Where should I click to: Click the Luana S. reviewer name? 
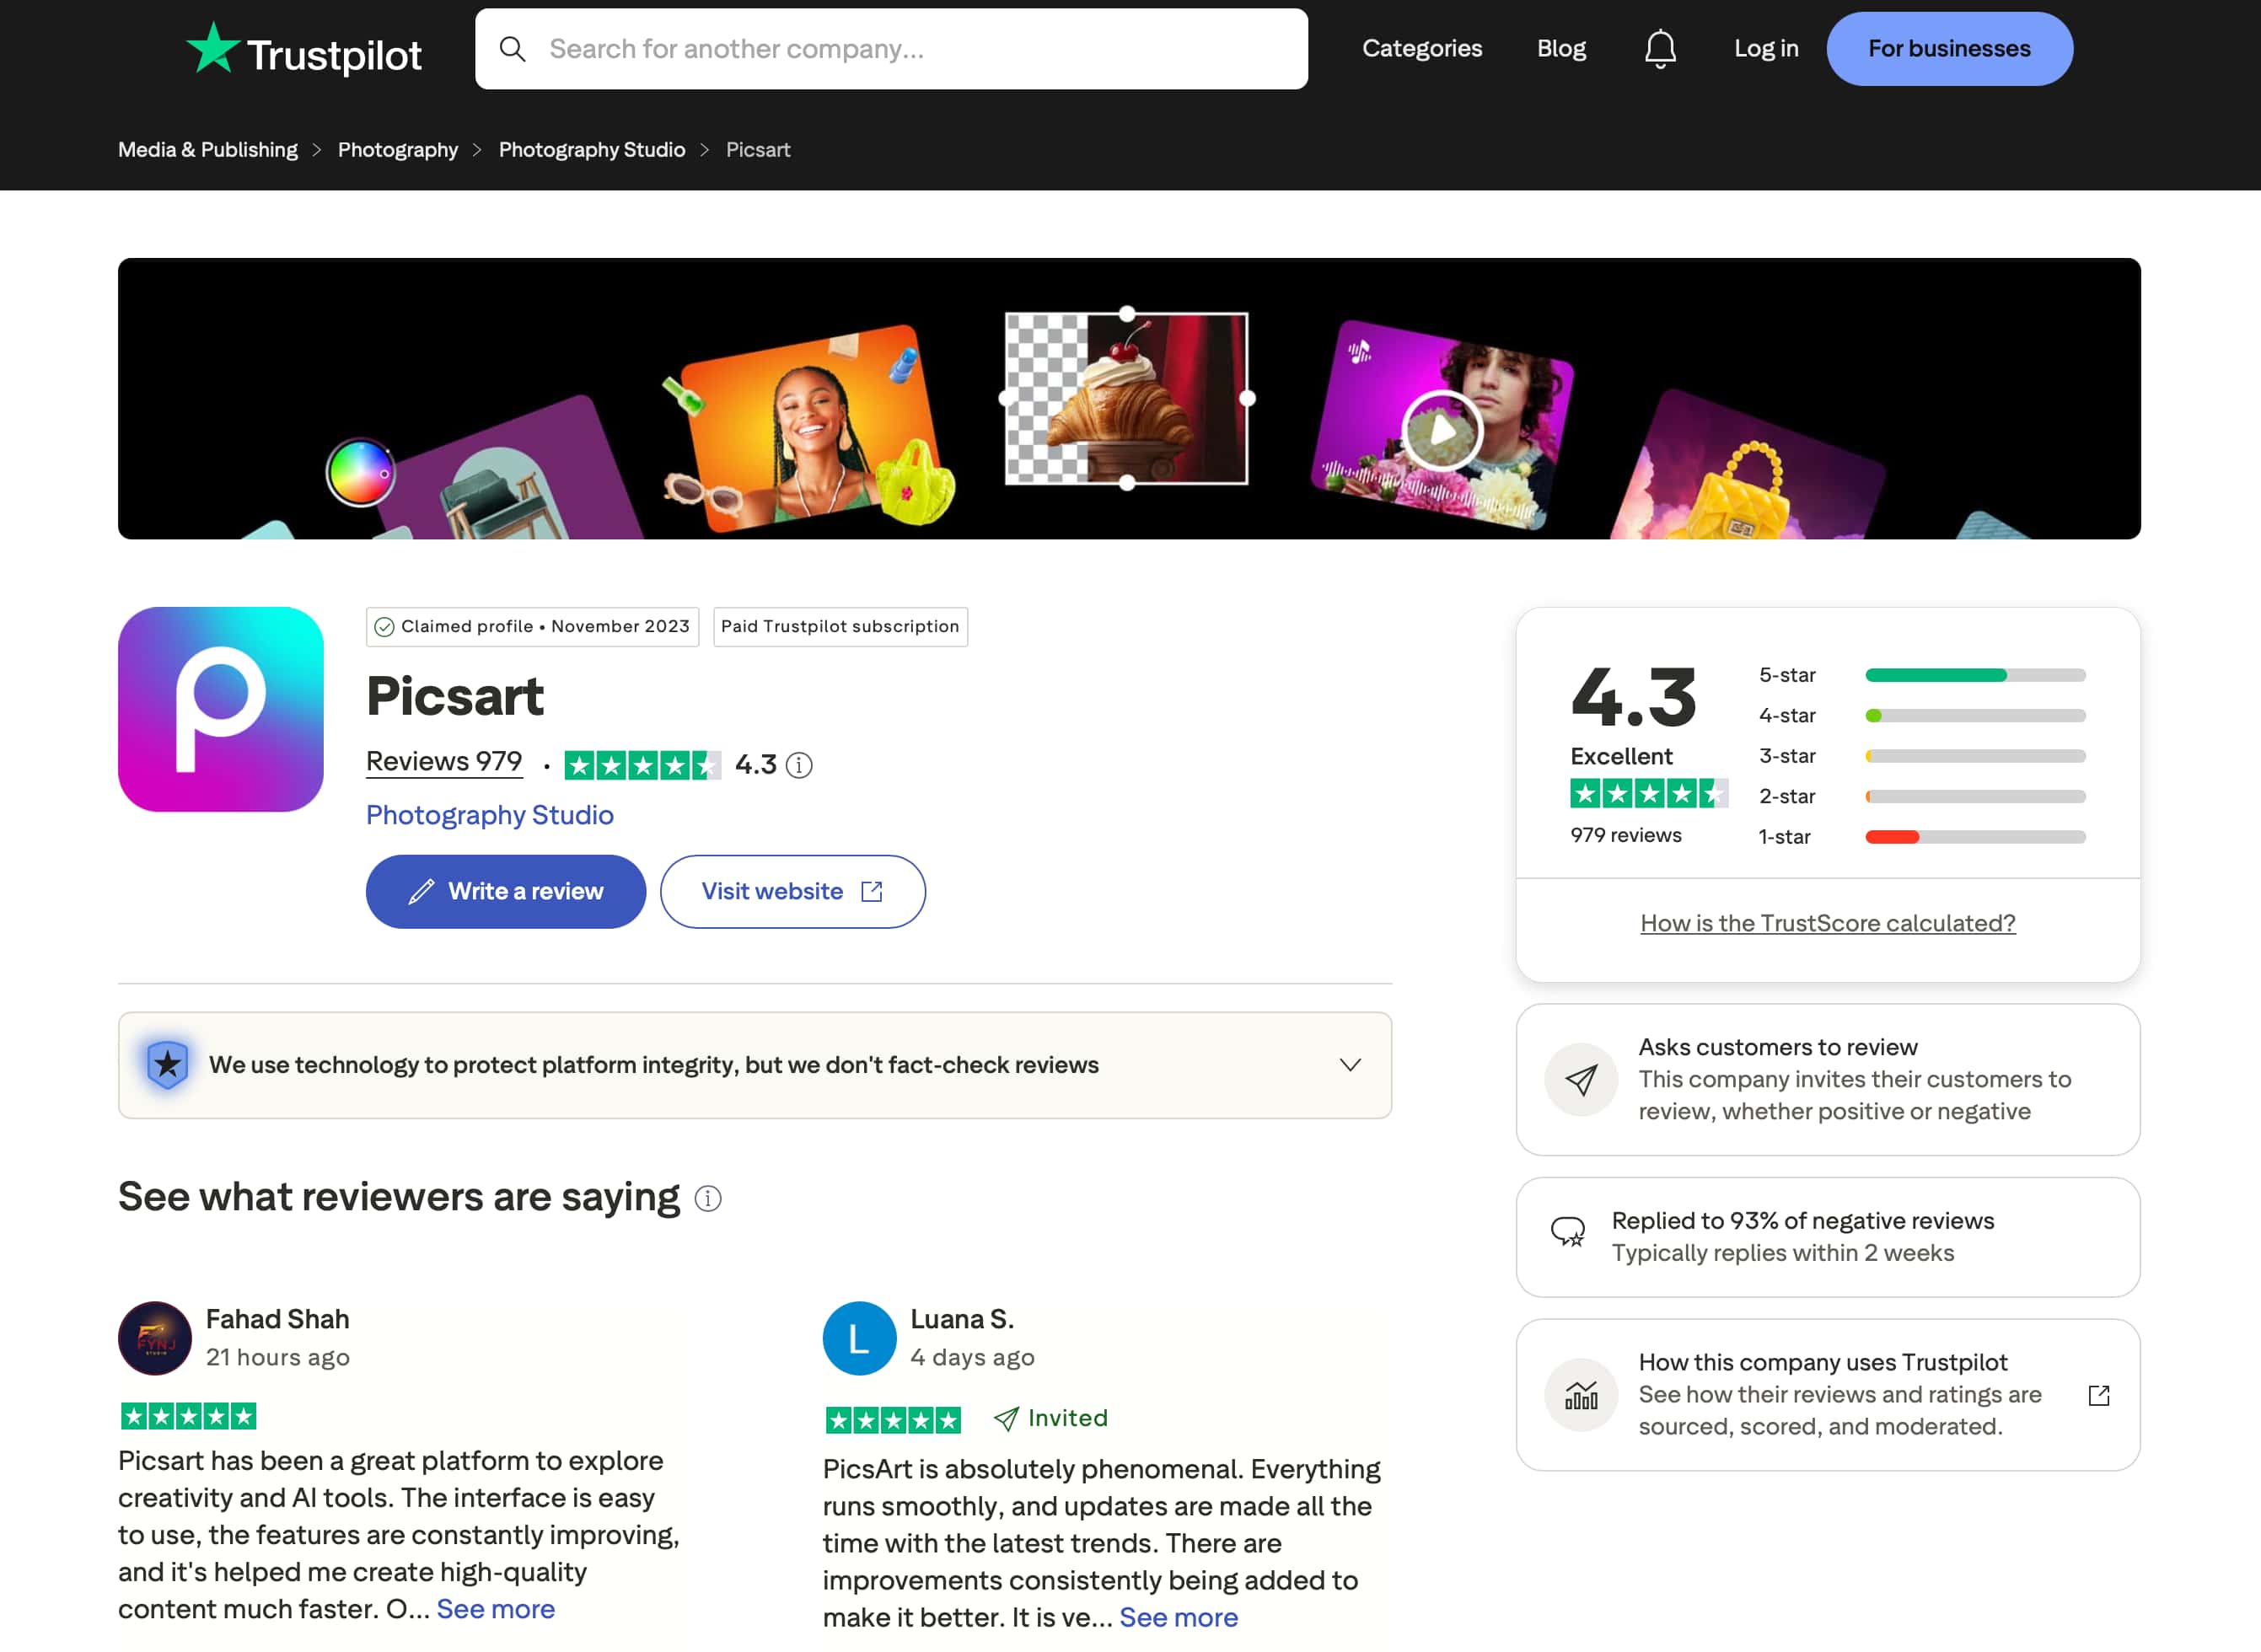point(962,1320)
